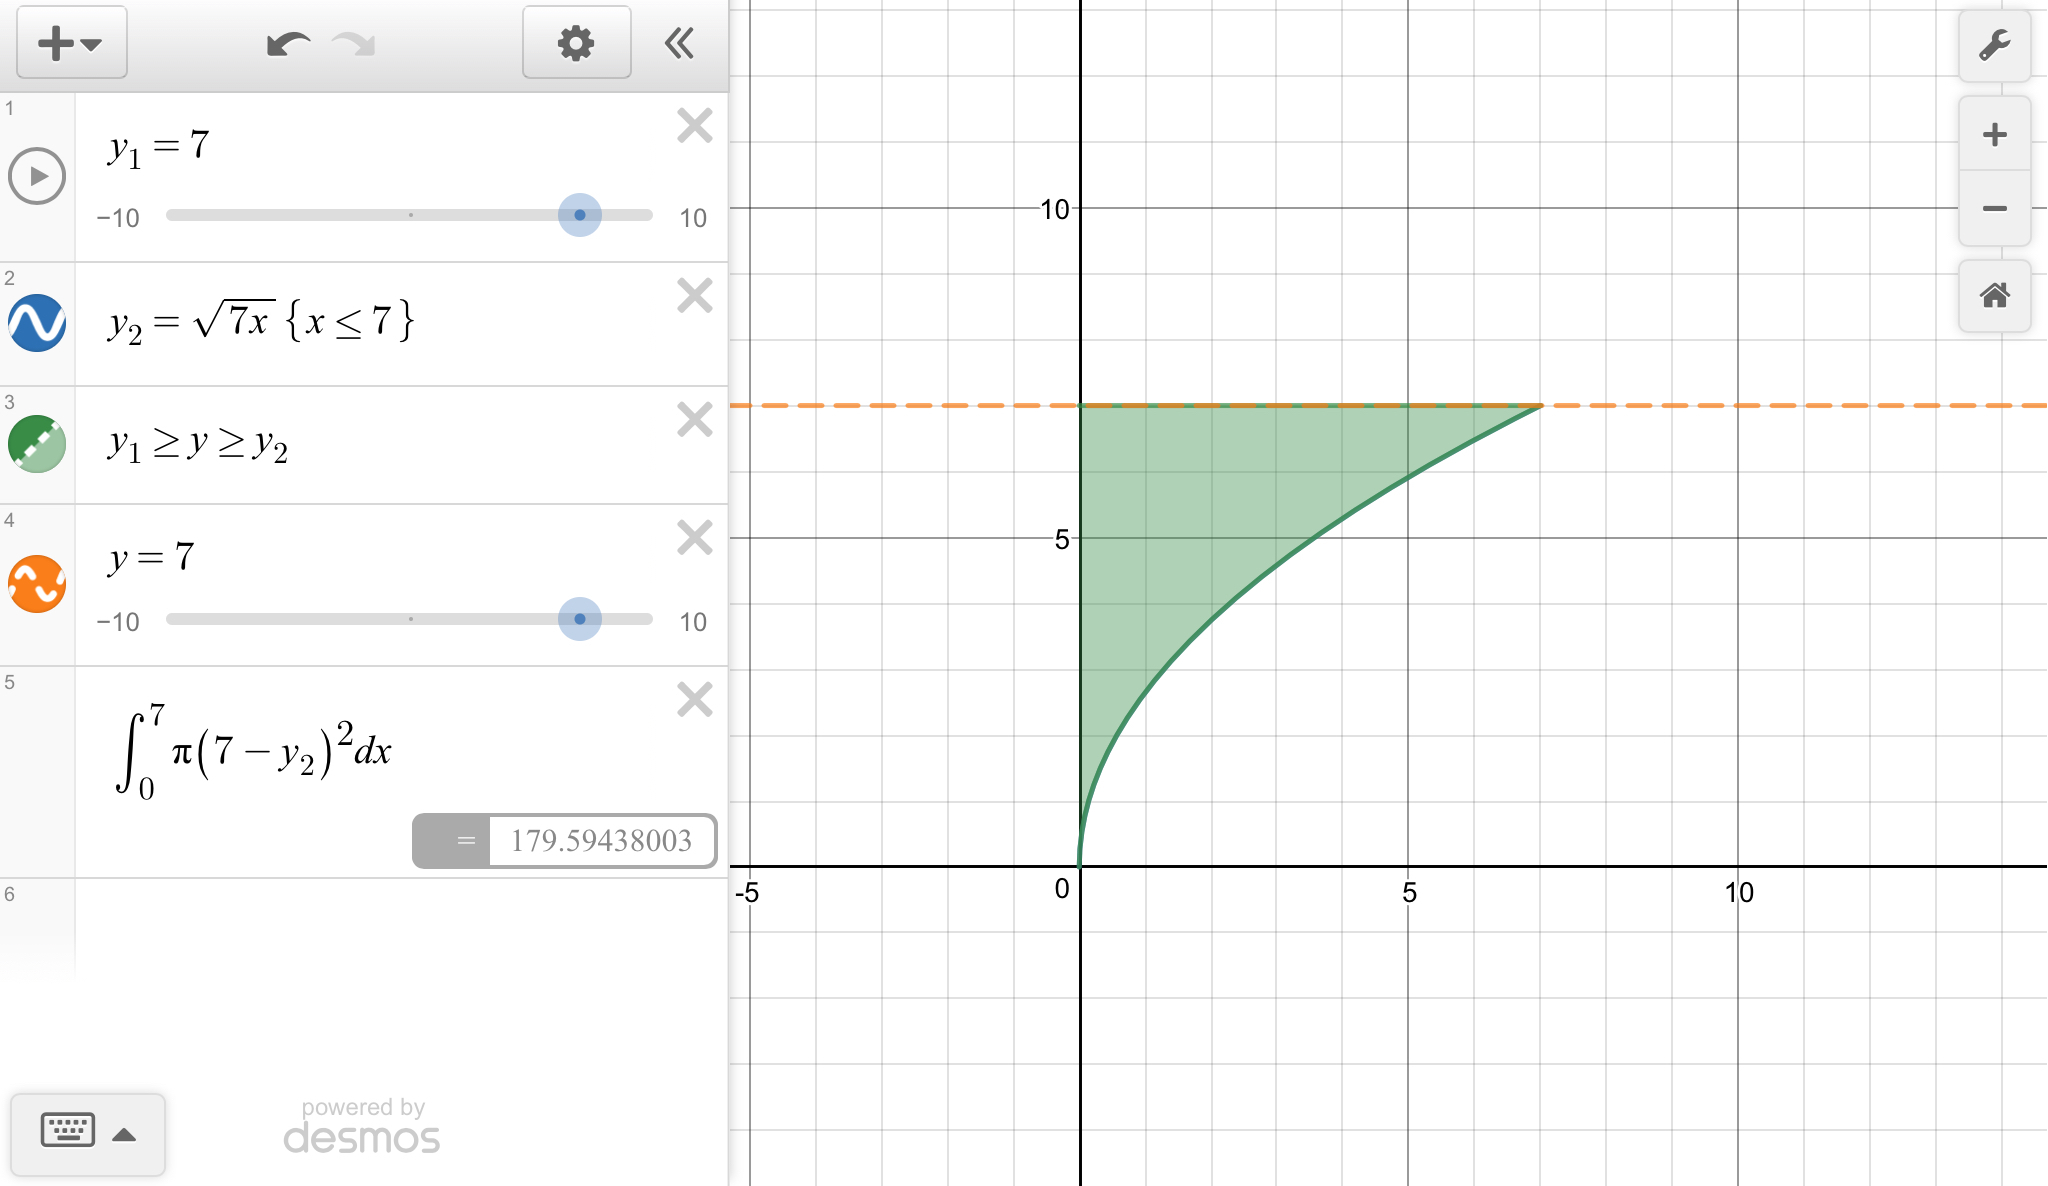The width and height of the screenshot is (2048, 1186).
Task: Zoom out of the graph
Action: 1994,209
